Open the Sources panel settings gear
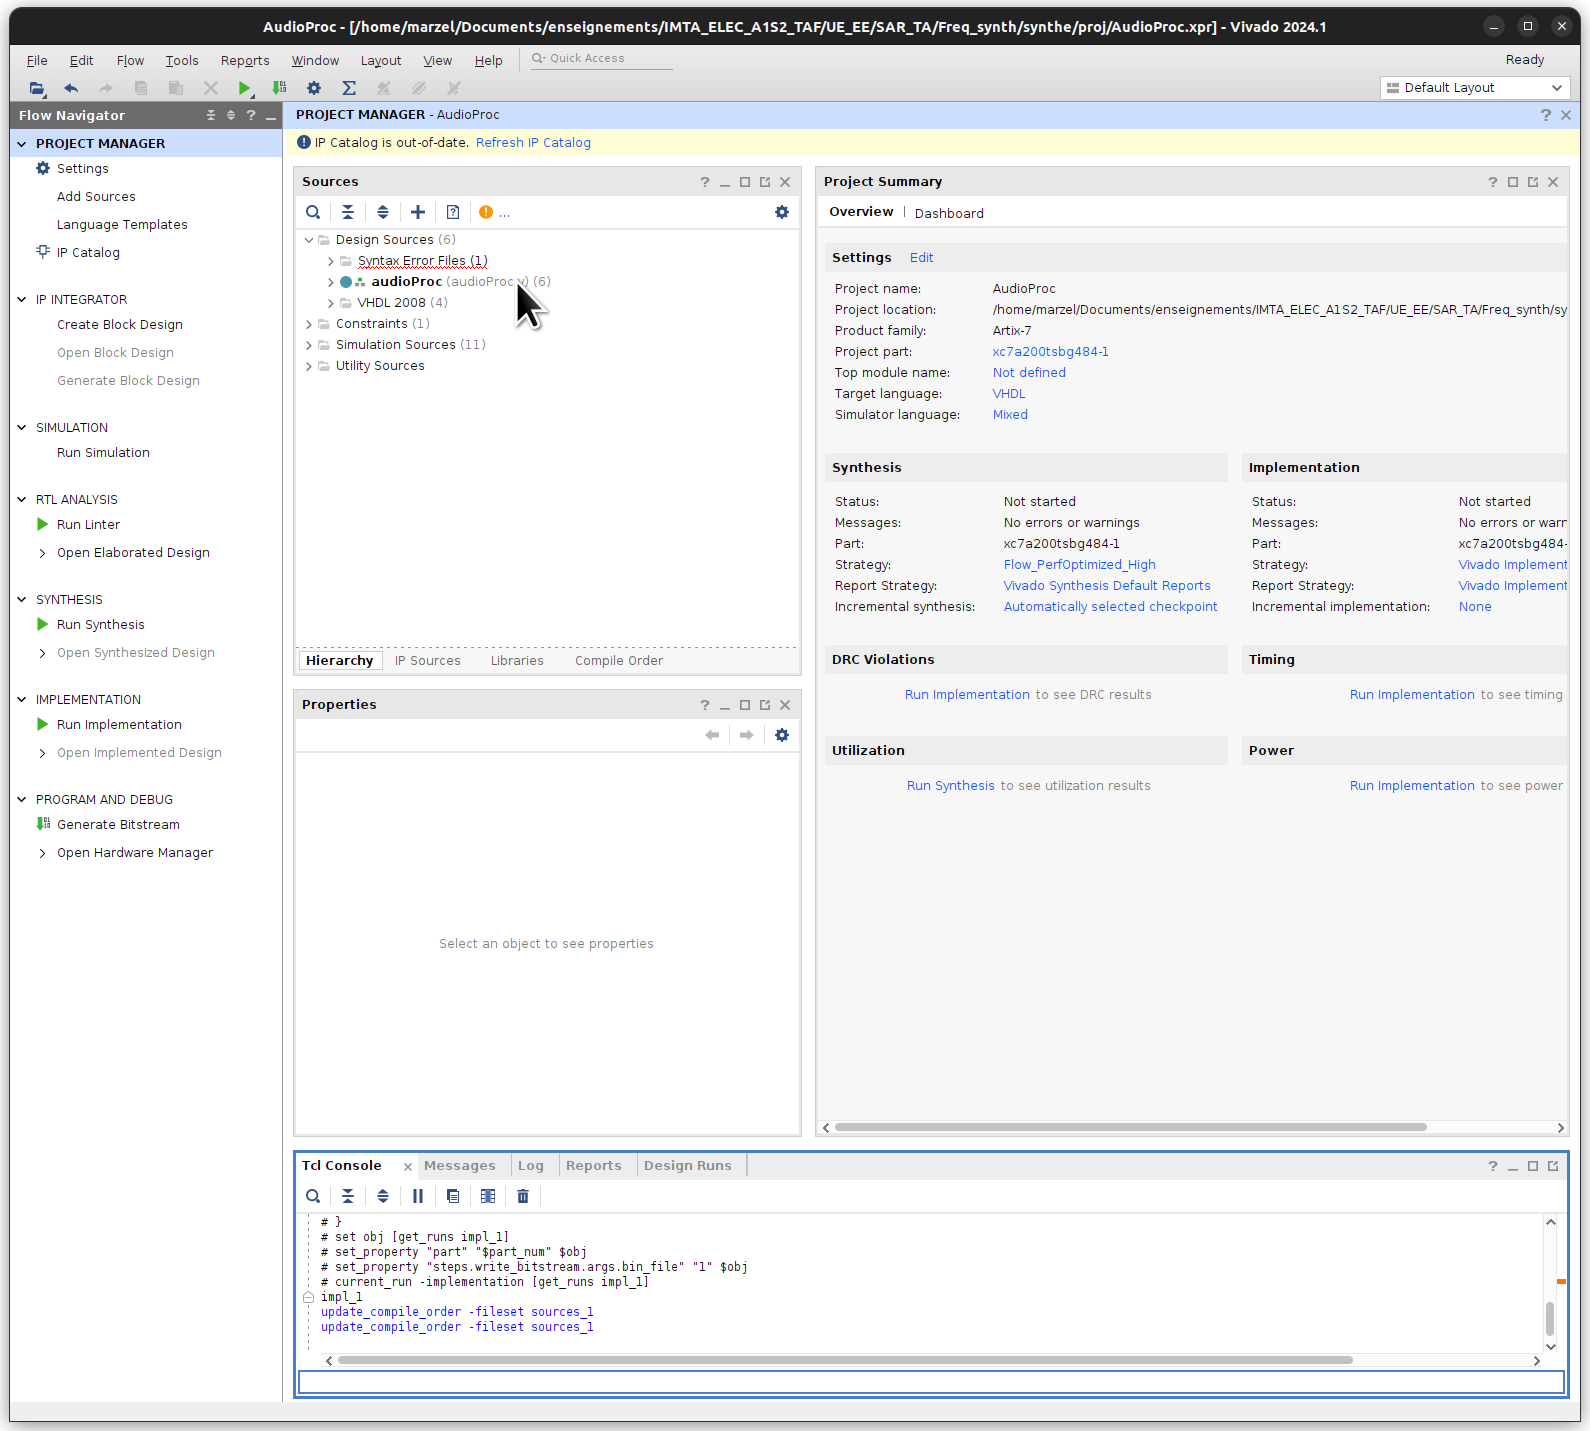 pos(782,212)
